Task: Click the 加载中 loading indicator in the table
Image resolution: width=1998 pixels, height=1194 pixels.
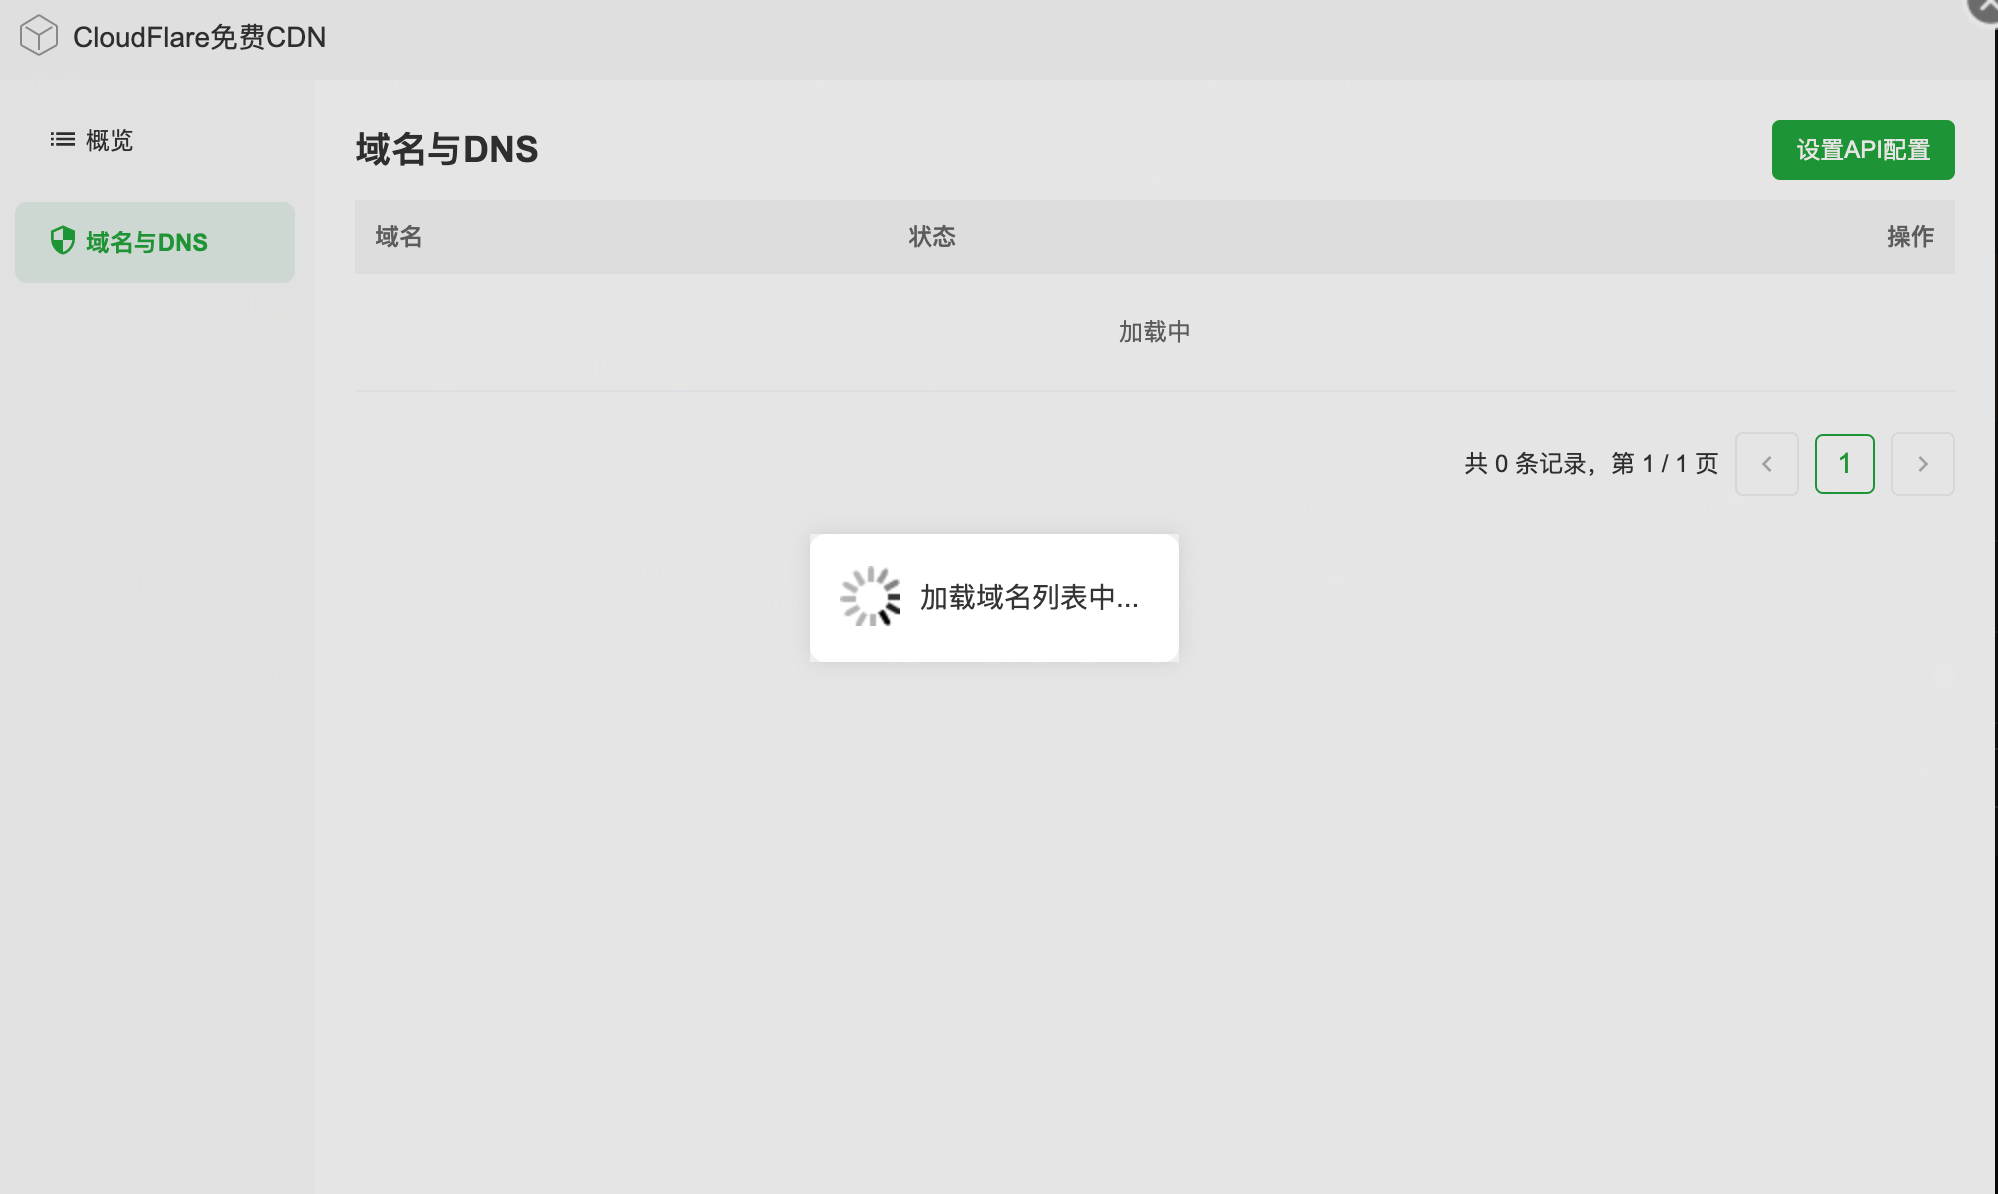Action: click(x=1154, y=331)
